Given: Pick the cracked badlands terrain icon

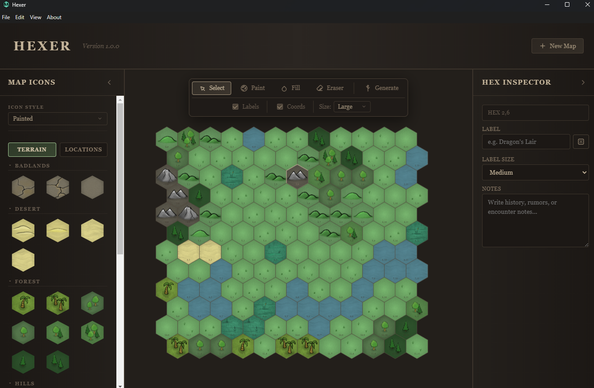Looking at the screenshot, I should (23, 187).
